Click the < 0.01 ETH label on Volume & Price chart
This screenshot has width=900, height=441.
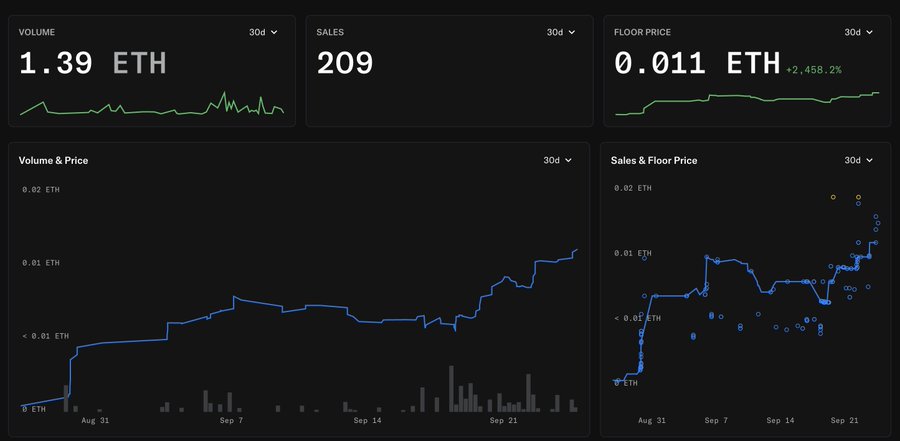[45, 336]
